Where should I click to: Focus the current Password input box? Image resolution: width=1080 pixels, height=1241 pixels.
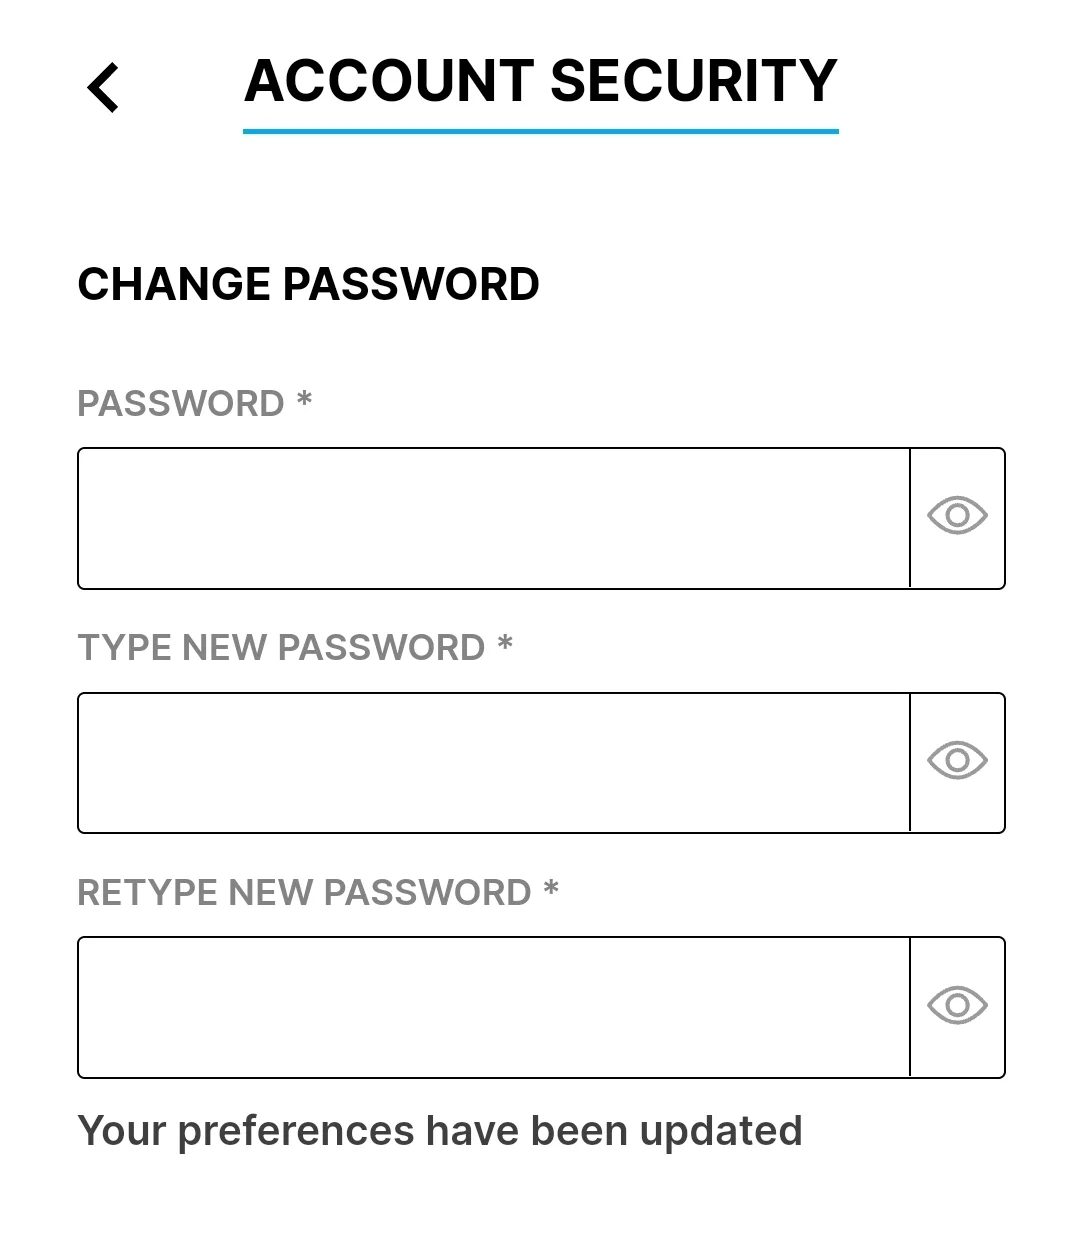pyautogui.click(x=494, y=518)
